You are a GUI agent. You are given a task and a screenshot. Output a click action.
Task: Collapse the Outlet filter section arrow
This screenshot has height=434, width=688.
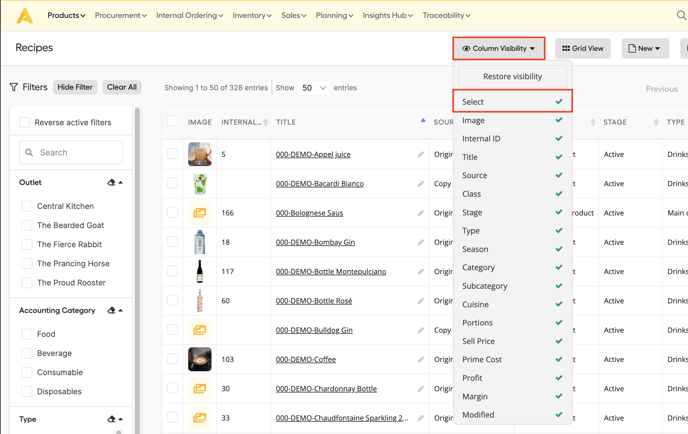click(x=121, y=182)
